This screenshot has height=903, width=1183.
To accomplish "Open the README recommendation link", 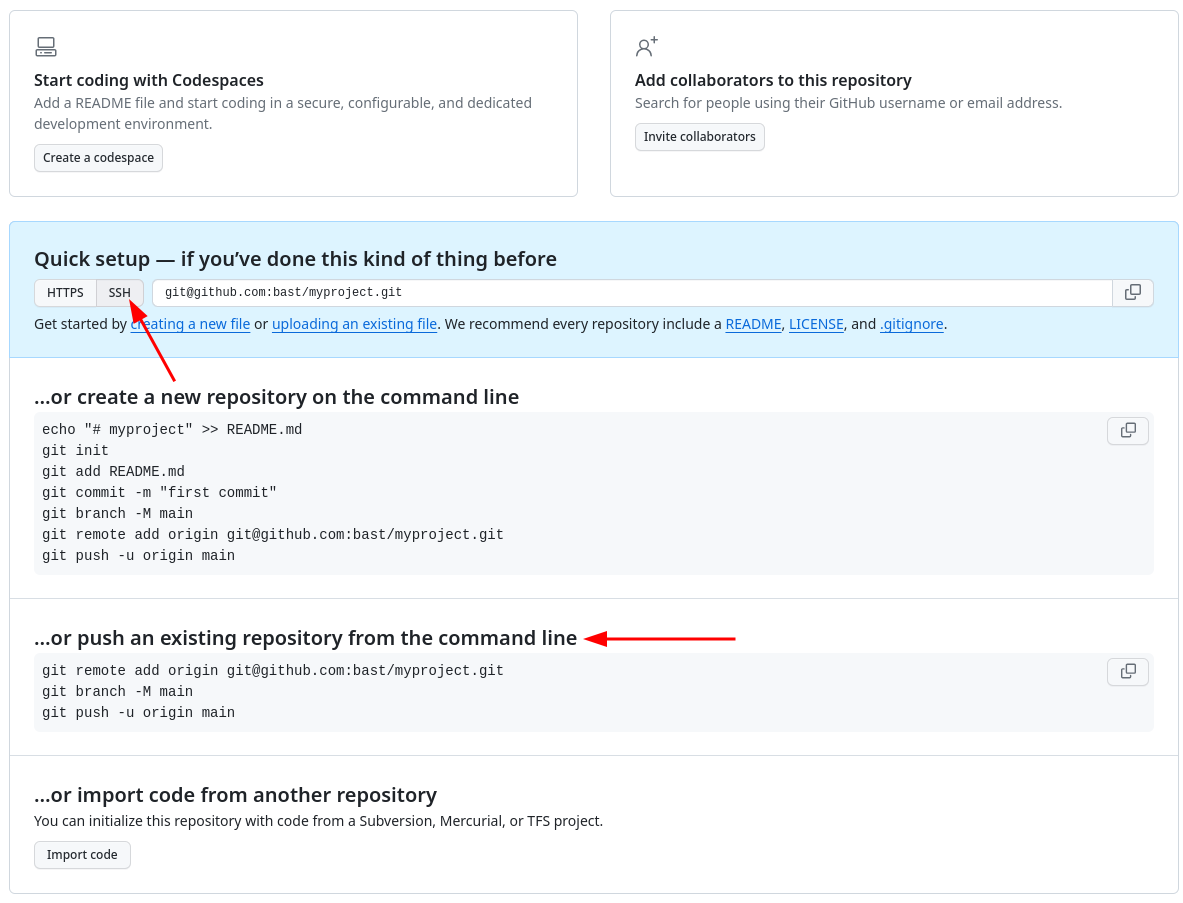I will pyautogui.click(x=753, y=324).
